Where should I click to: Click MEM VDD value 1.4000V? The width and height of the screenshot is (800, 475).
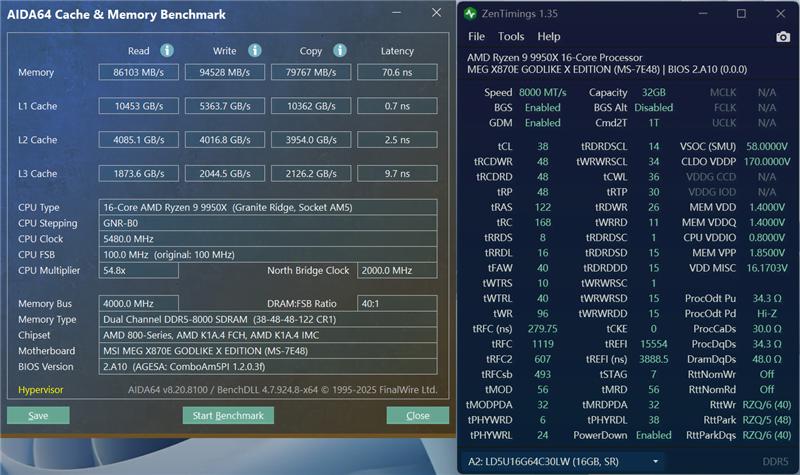click(767, 207)
